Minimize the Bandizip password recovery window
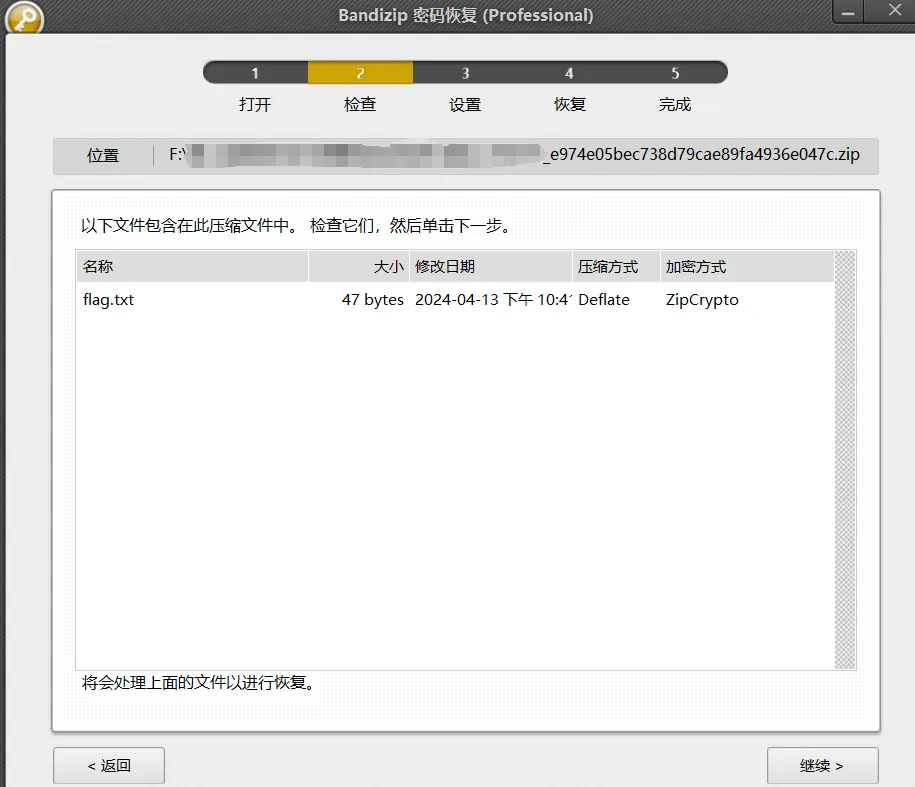This screenshot has height=787, width=915. pos(848,12)
